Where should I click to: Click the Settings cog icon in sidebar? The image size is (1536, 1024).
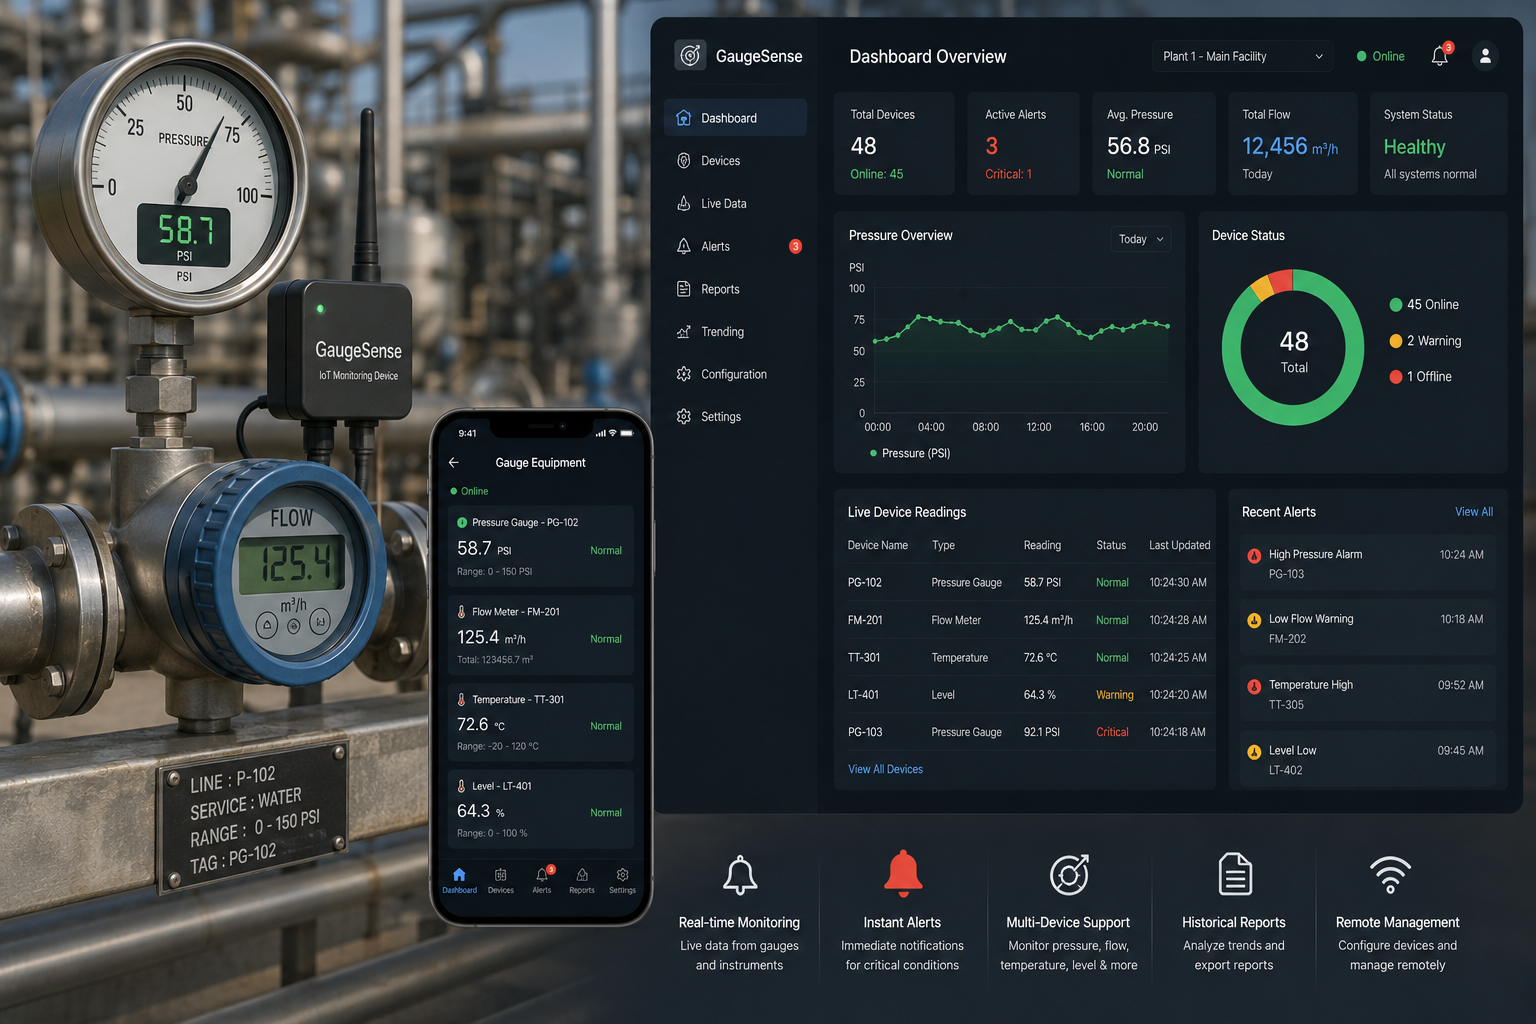(684, 417)
